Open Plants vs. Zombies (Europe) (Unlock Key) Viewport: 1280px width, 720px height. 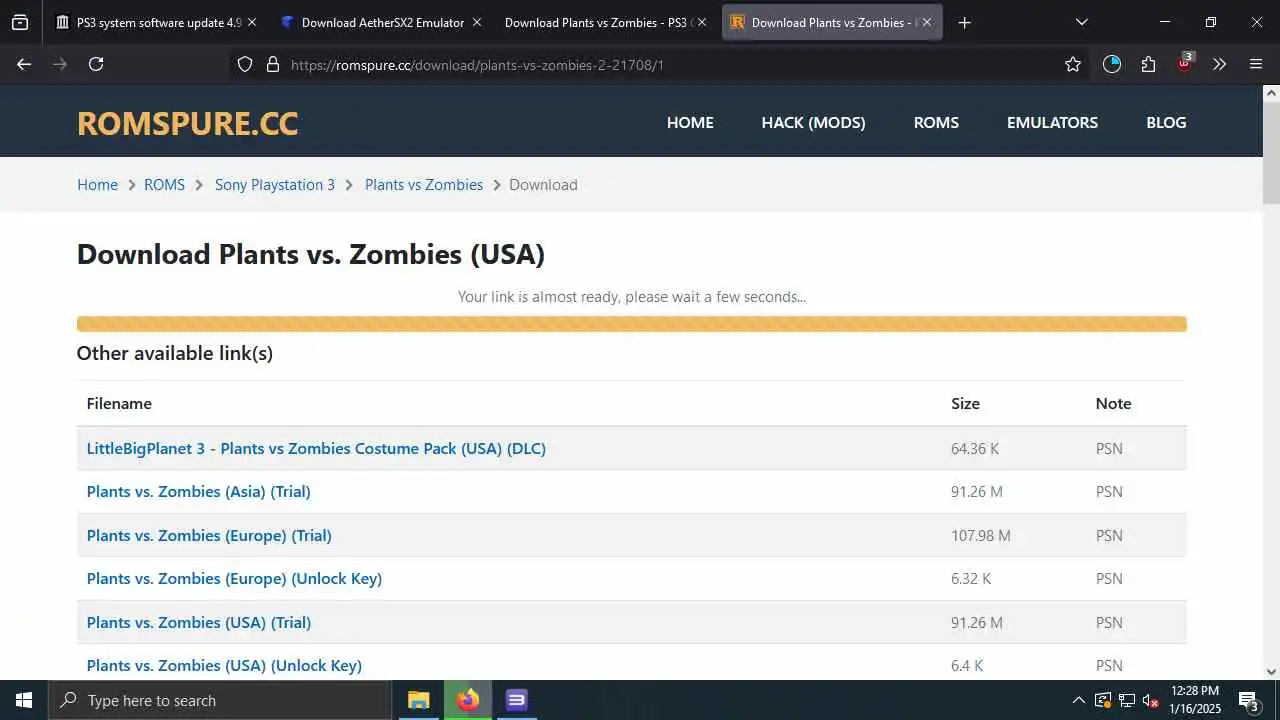coord(234,578)
